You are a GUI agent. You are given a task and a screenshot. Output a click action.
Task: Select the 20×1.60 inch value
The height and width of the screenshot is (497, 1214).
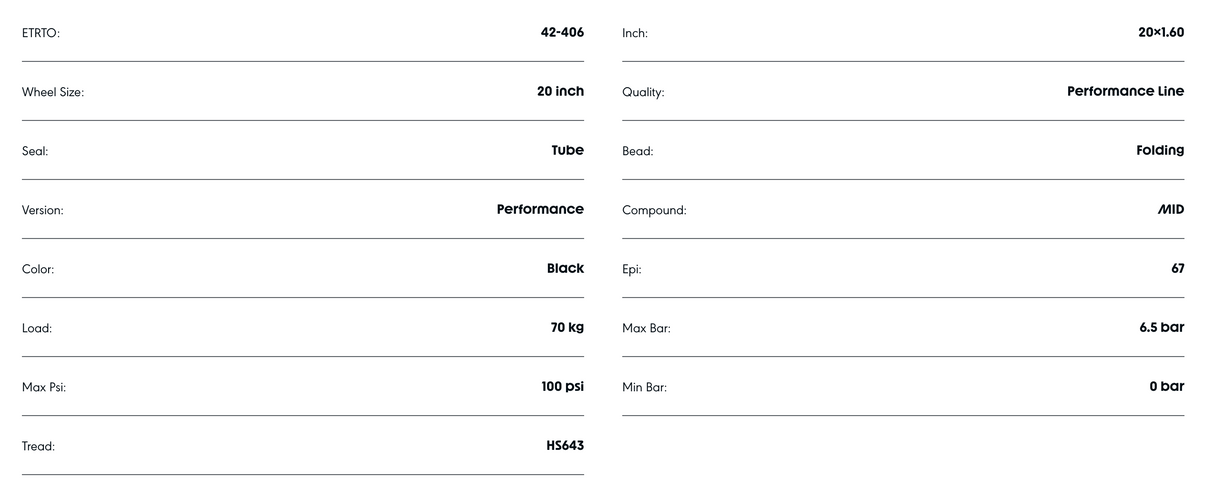click(1160, 32)
